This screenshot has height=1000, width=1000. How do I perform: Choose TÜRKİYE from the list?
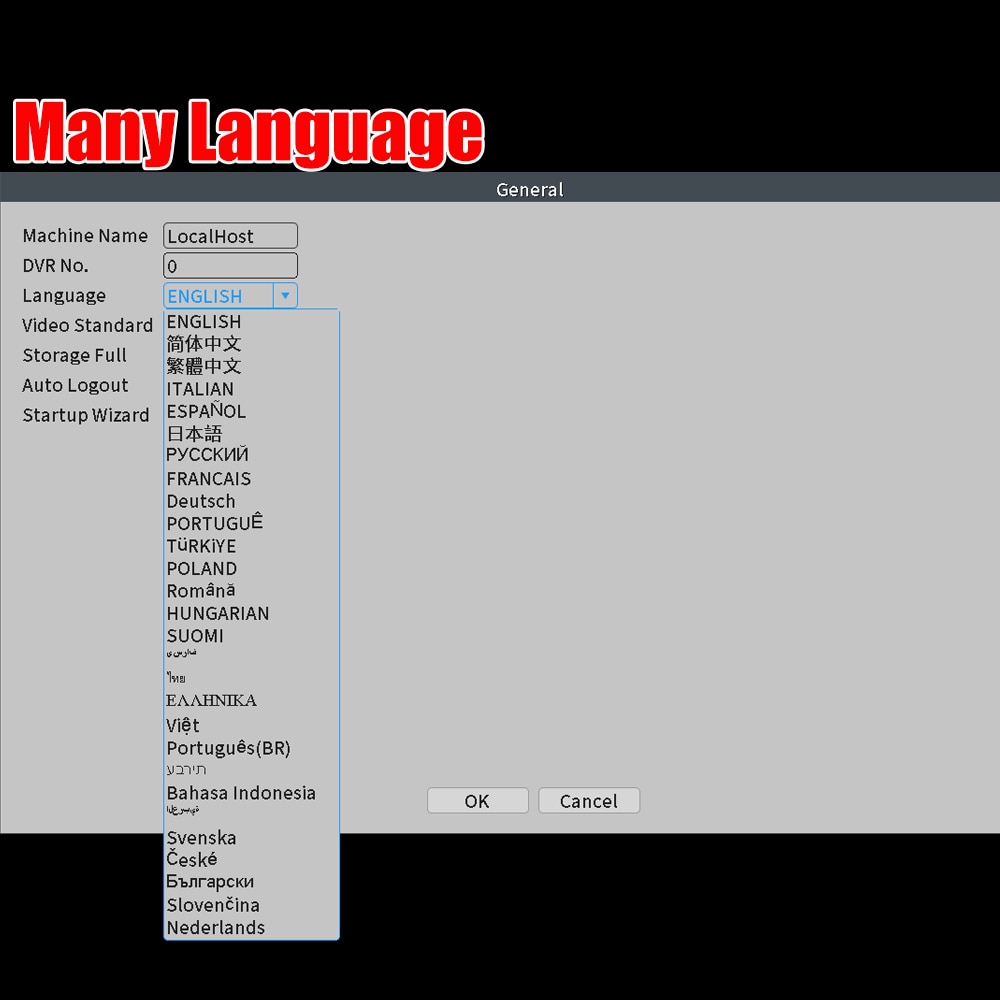tap(201, 546)
